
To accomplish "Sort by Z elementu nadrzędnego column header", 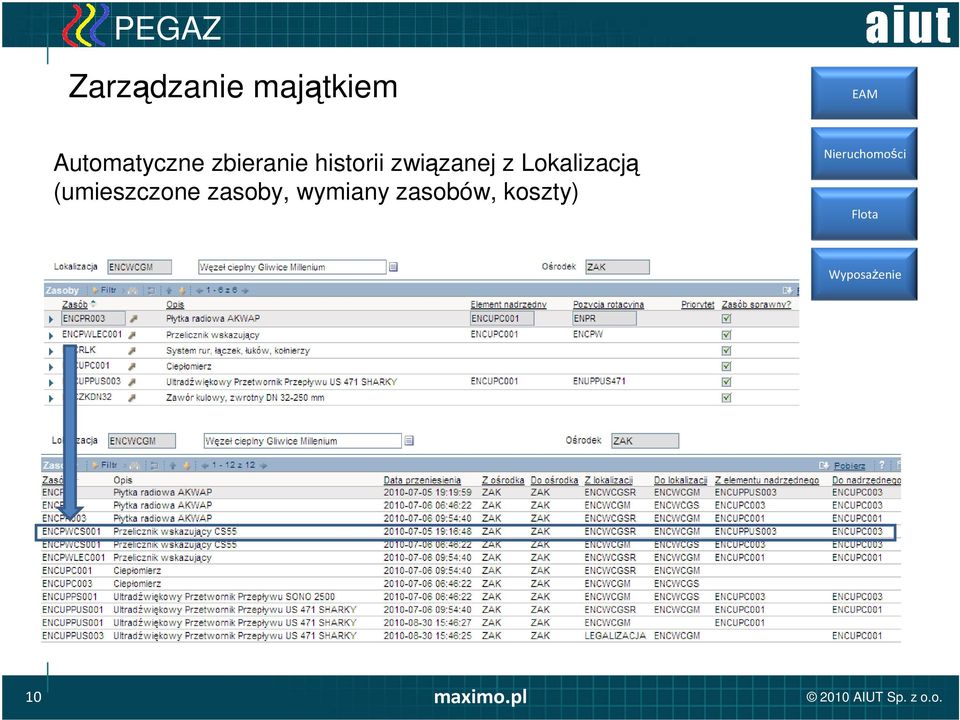I will 767,480.
